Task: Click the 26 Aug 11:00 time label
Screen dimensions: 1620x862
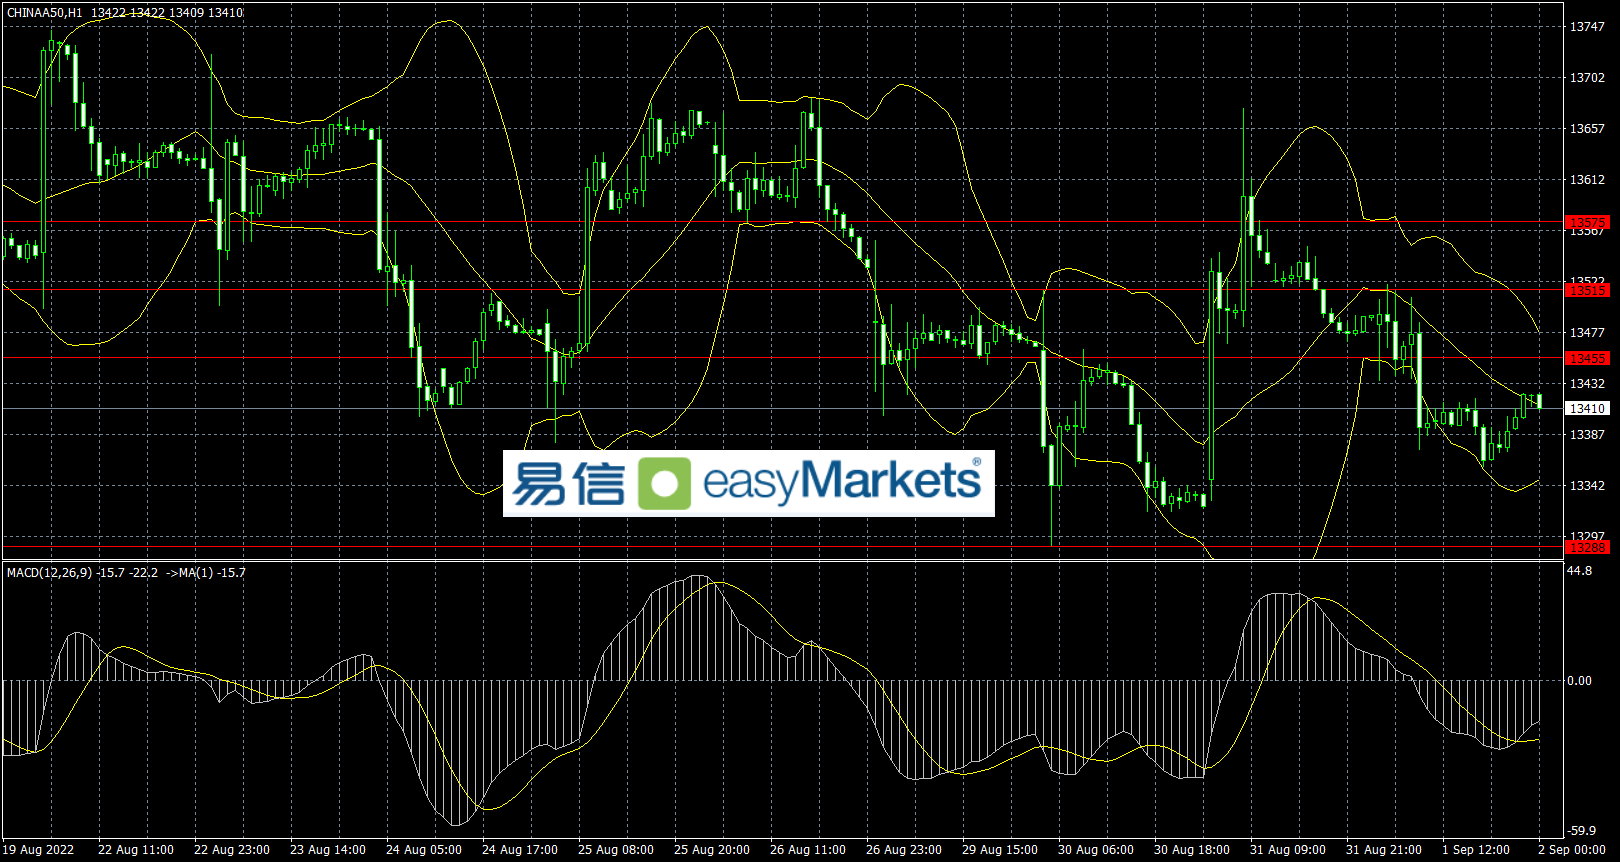Action: click(808, 850)
